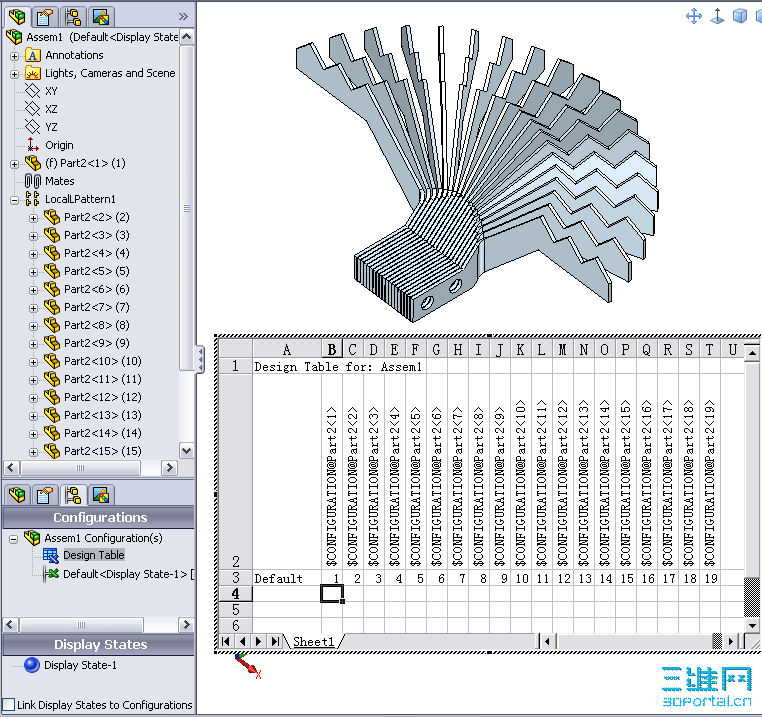This screenshot has width=762, height=717.
Task: Open lower pane FeatureManager tab
Action: [x=17, y=495]
